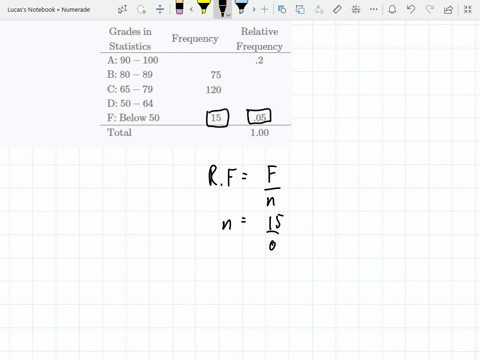Pick the yellow highlighter pen
This screenshot has height=360, width=480.
pos(203,7)
